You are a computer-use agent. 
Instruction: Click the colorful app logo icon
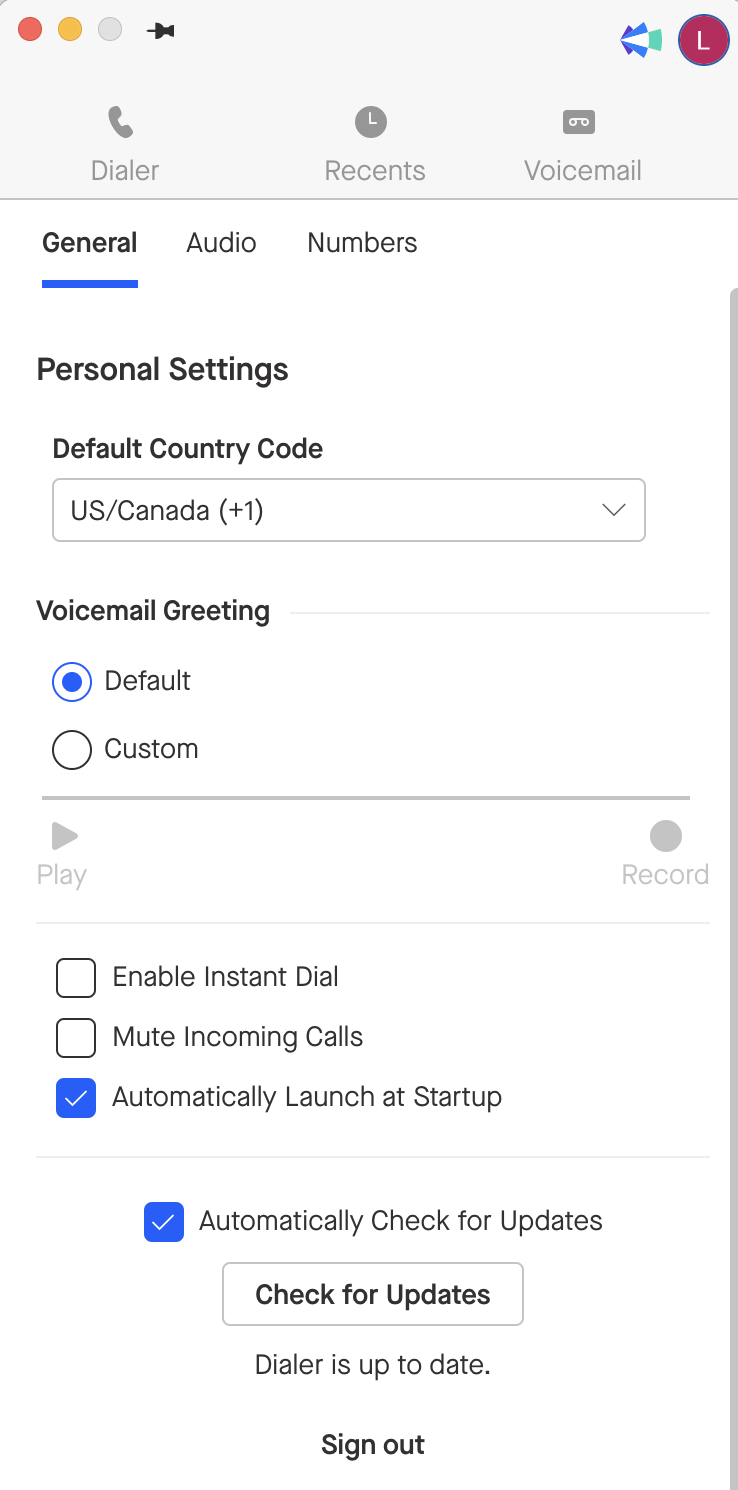pyautogui.click(x=641, y=40)
